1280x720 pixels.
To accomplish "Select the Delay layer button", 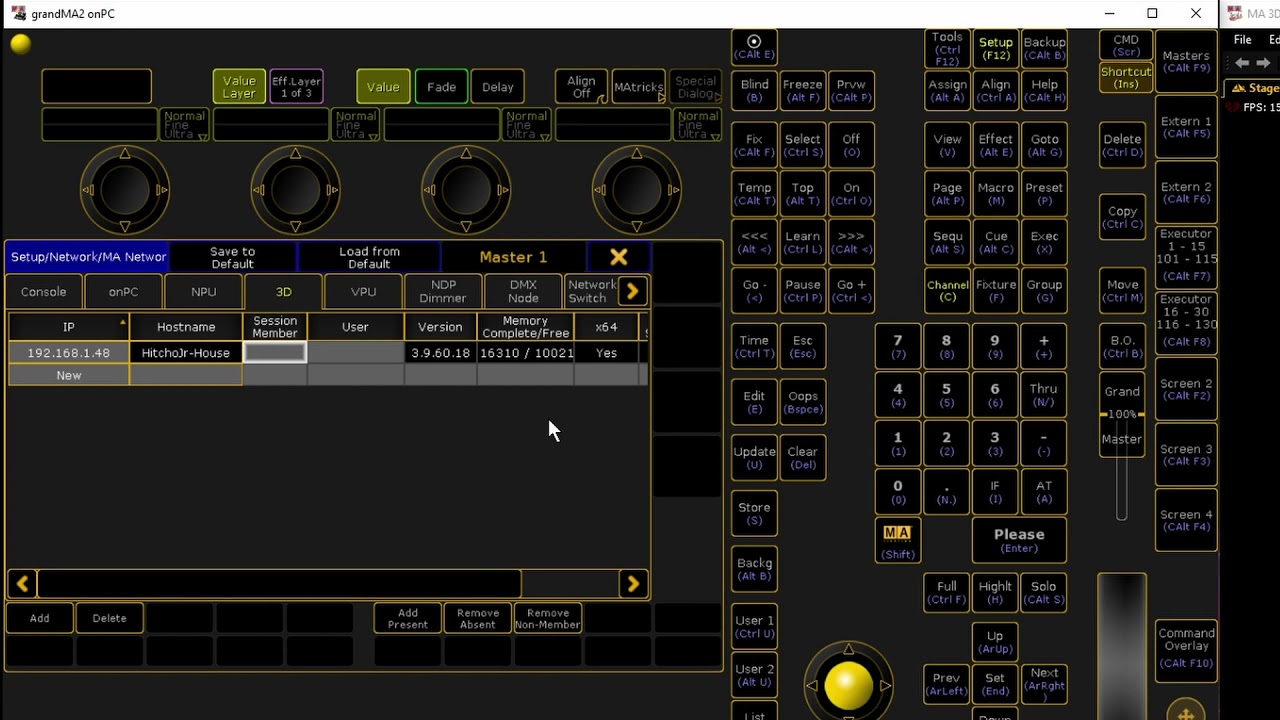I will pyautogui.click(x=498, y=87).
